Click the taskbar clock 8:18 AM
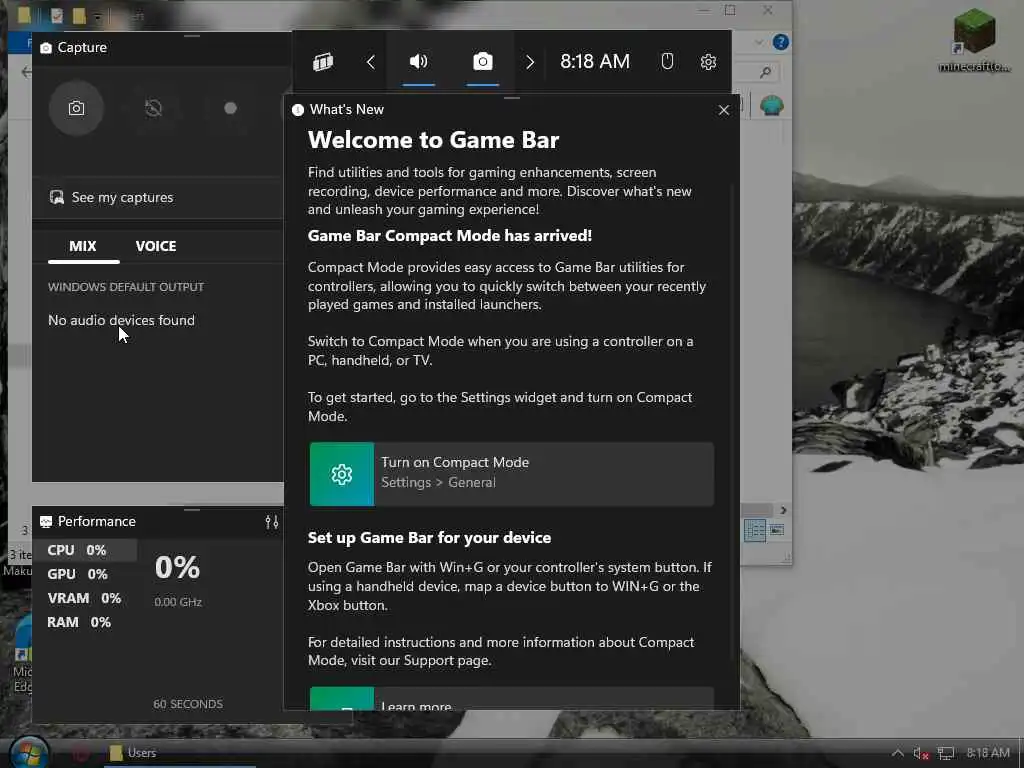 (x=987, y=753)
